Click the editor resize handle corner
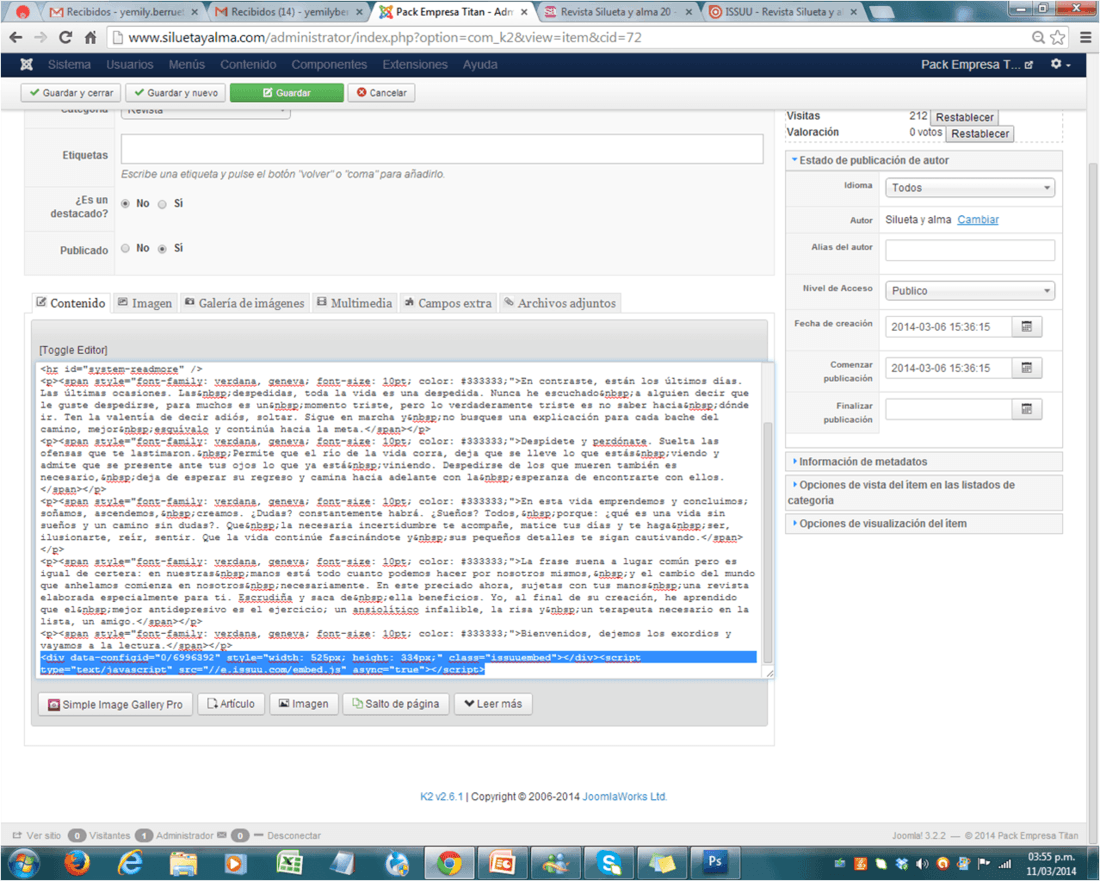The width and height of the screenshot is (1100, 881). point(770,673)
